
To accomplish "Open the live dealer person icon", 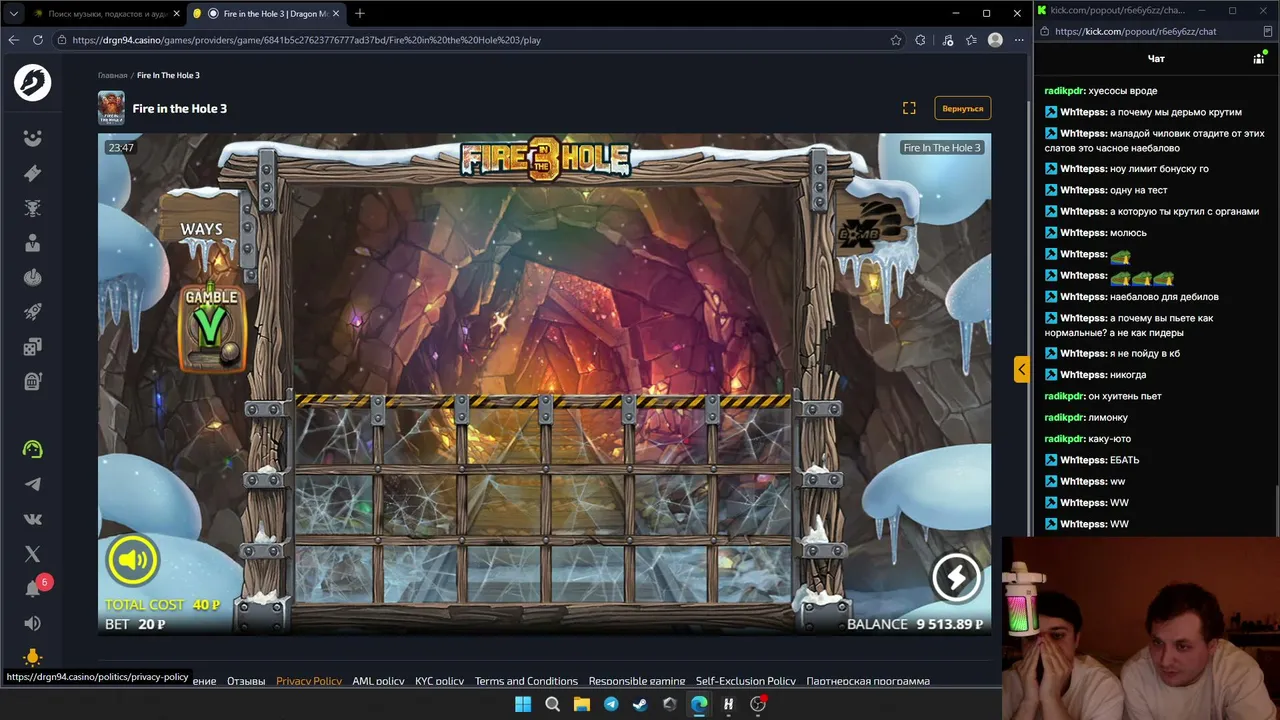I will tap(32, 243).
